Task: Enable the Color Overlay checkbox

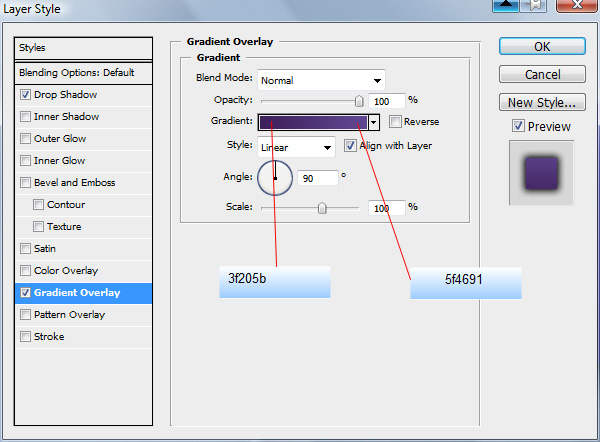Action: tap(25, 271)
